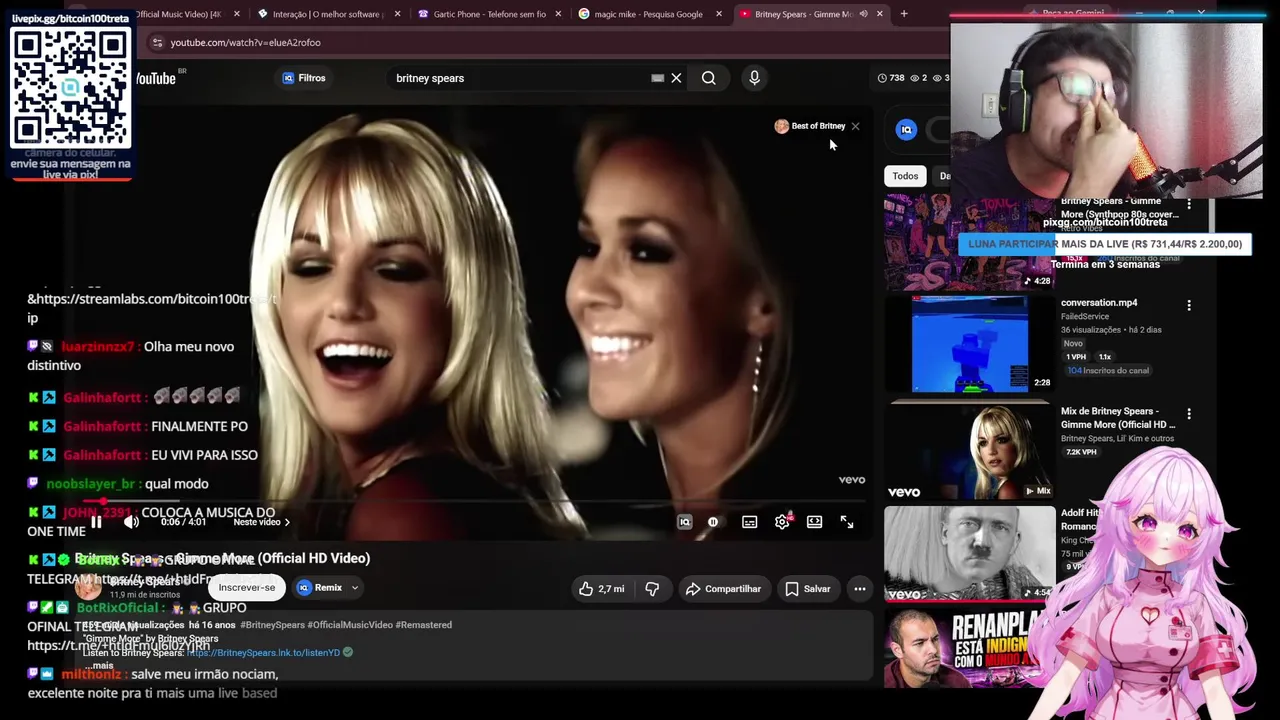Open the BritneySpears.lnk.to link in description
The image size is (1280, 720).
[x=263, y=652]
